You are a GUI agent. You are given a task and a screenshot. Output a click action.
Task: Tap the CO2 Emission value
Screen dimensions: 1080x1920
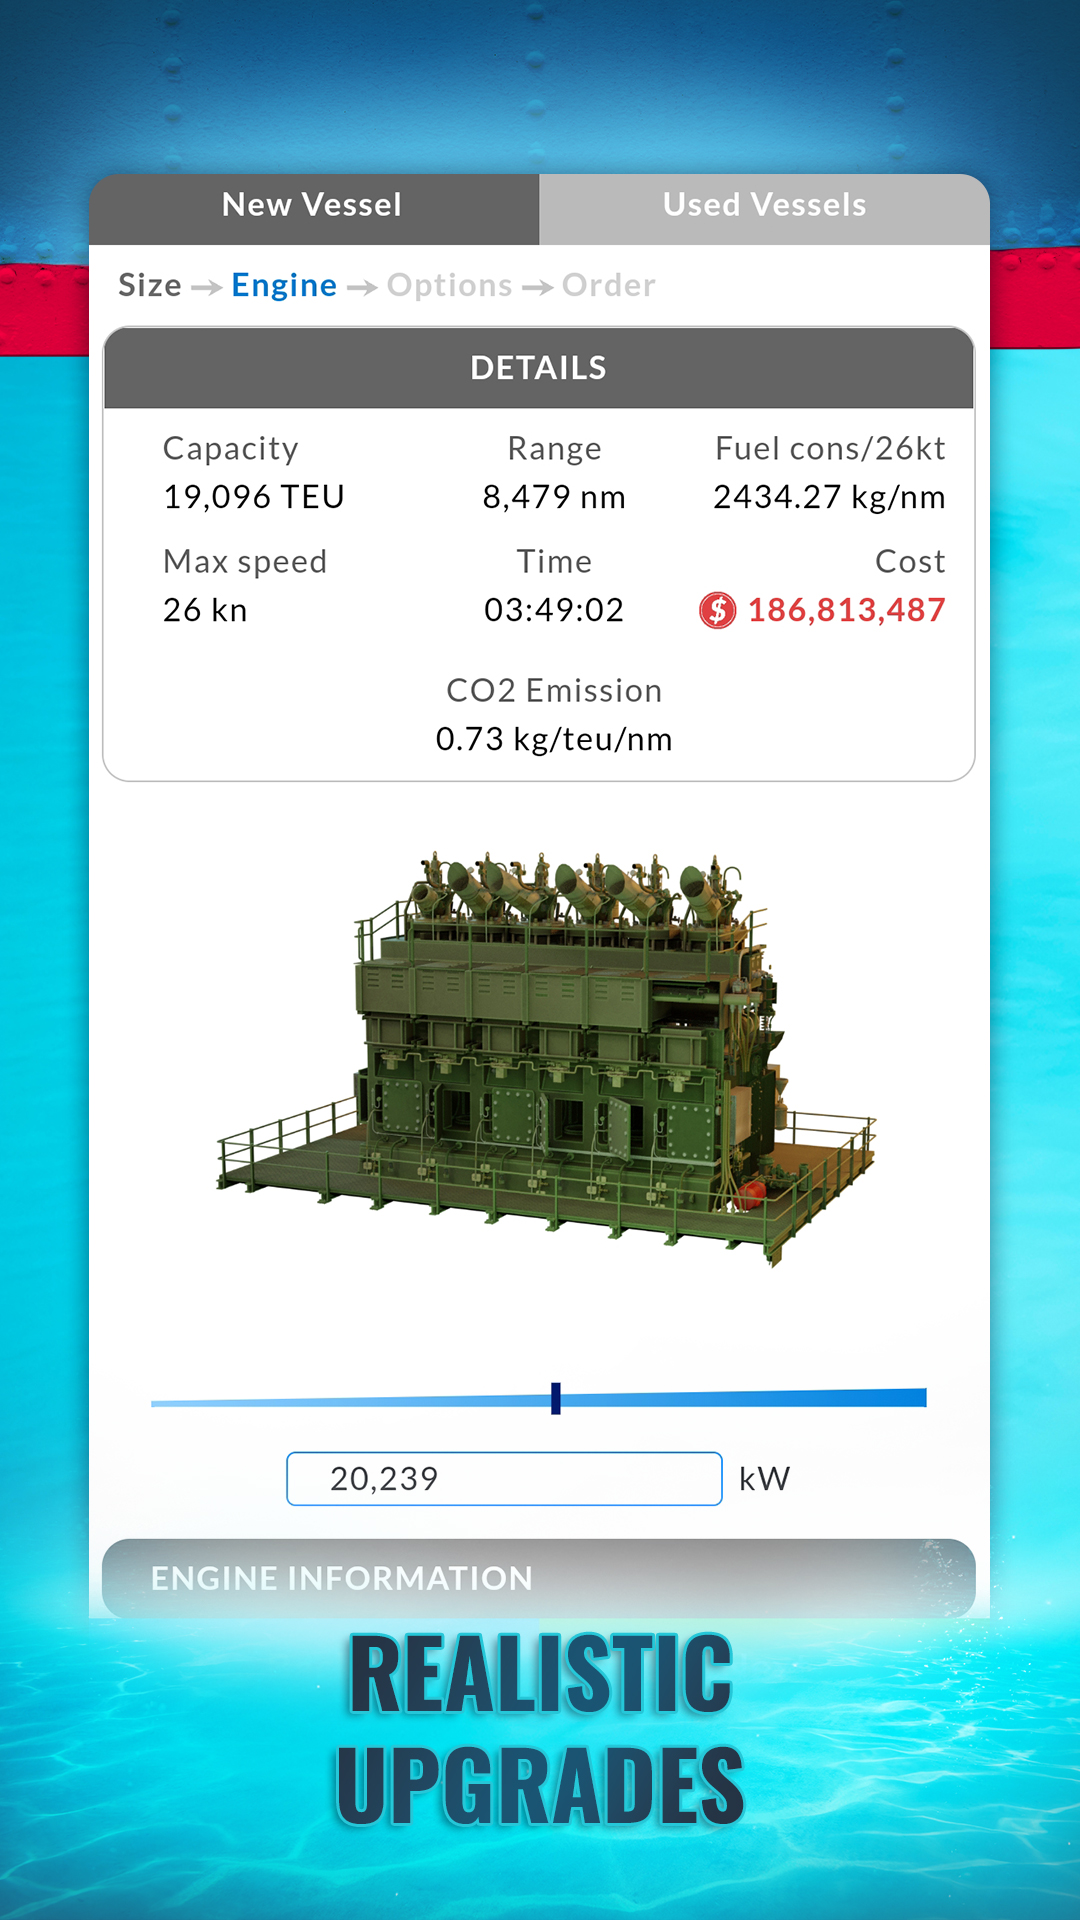[x=554, y=740]
